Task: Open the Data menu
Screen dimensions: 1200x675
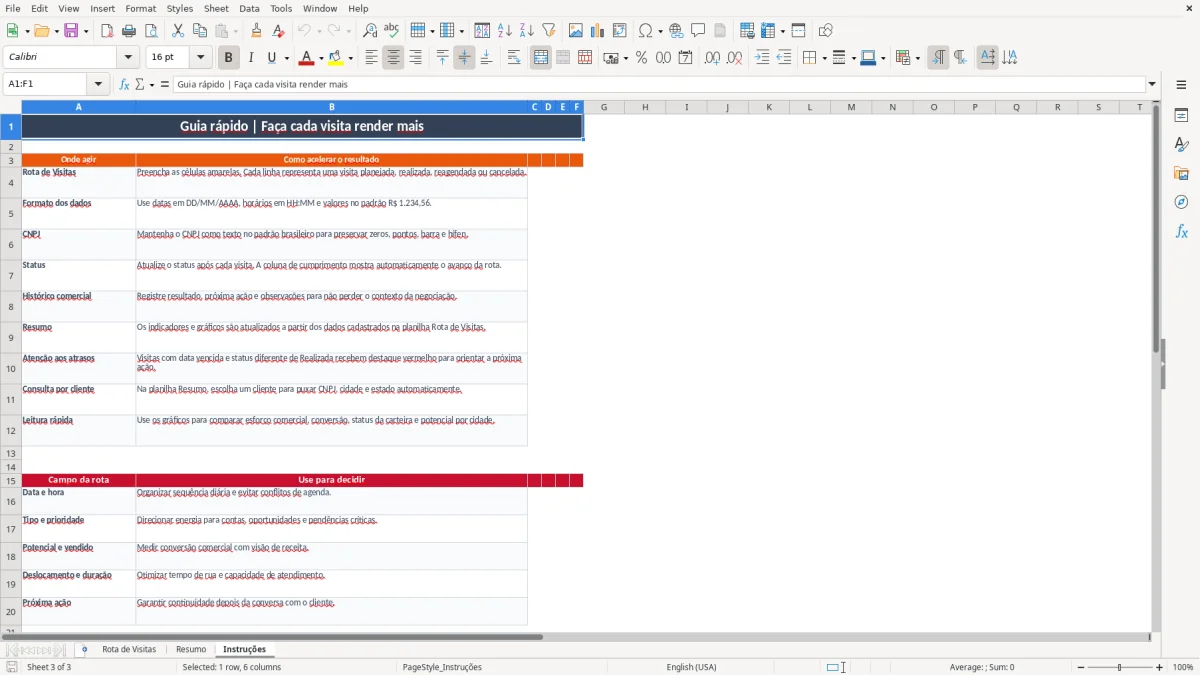Action: [249, 8]
